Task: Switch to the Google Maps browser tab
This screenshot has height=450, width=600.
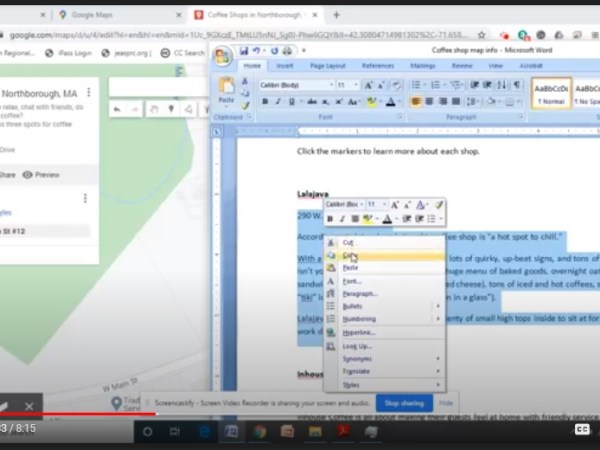Action: pos(120,15)
